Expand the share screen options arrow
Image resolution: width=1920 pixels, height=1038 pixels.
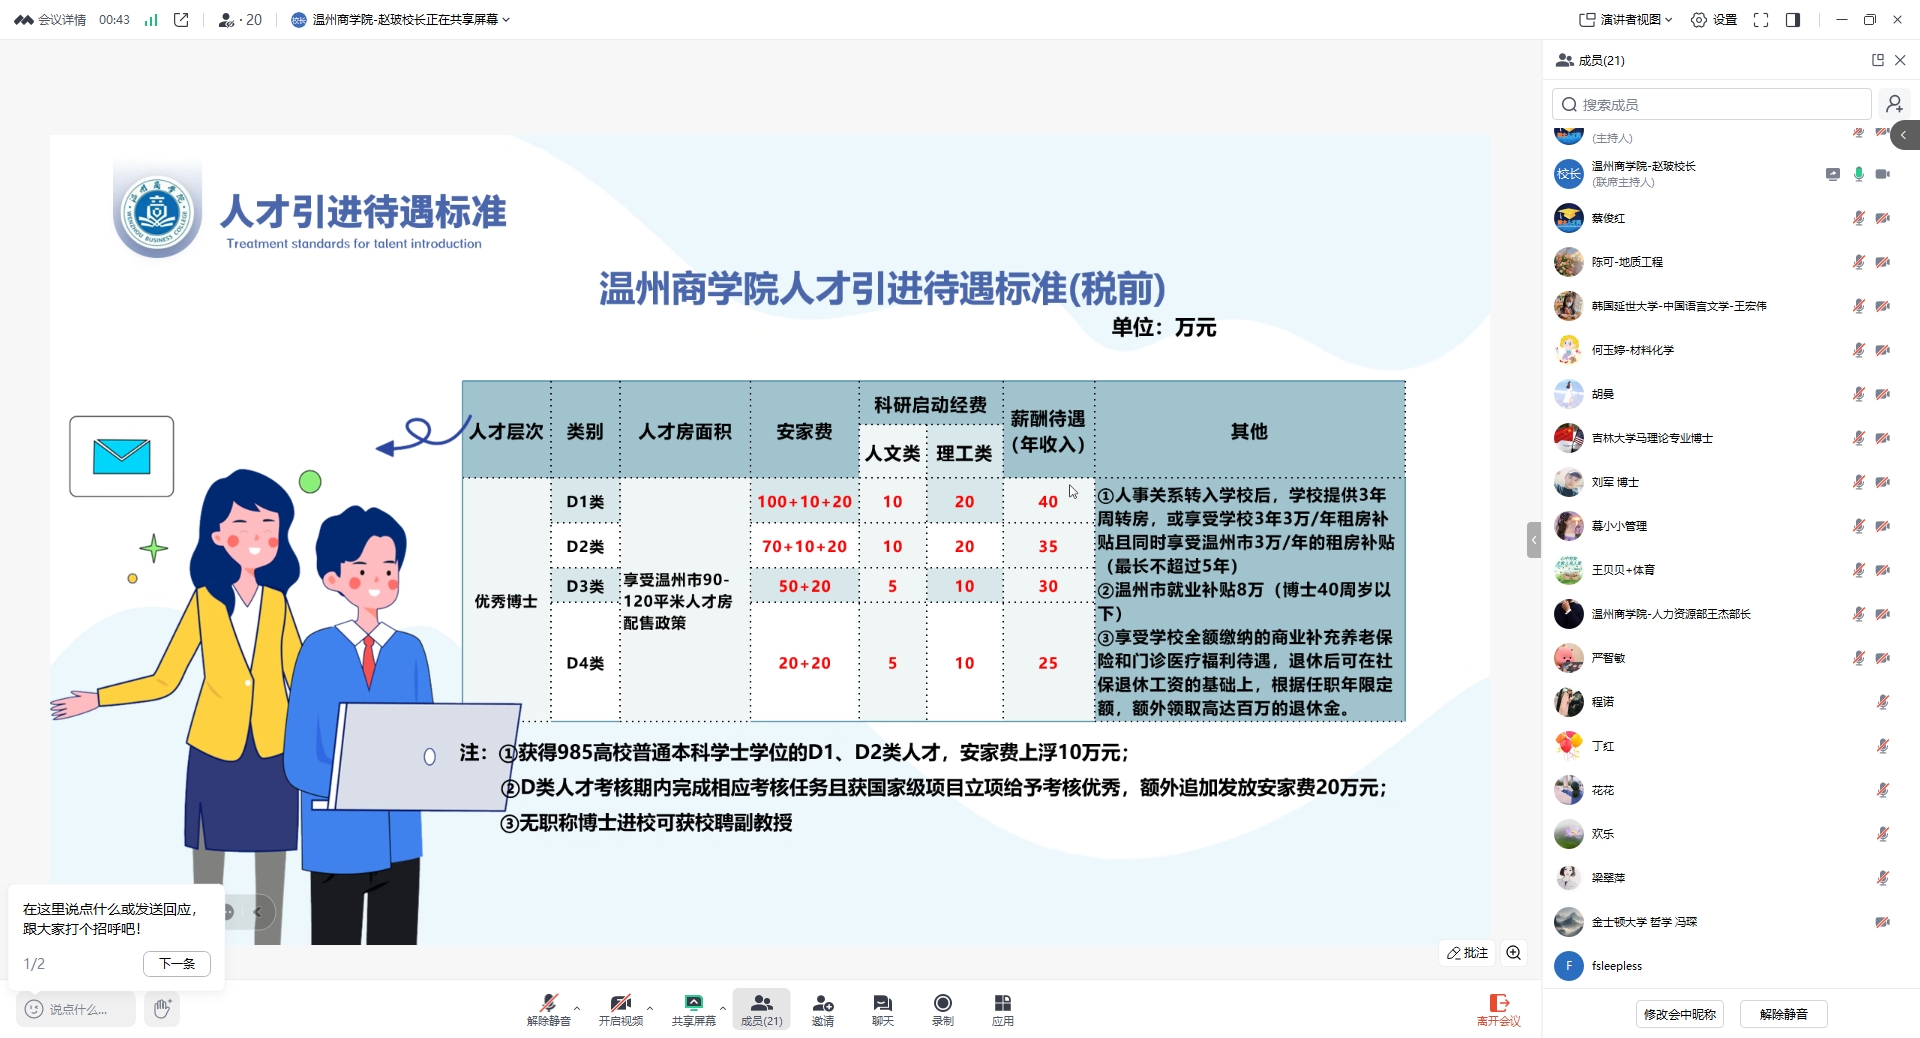(x=723, y=1008)
